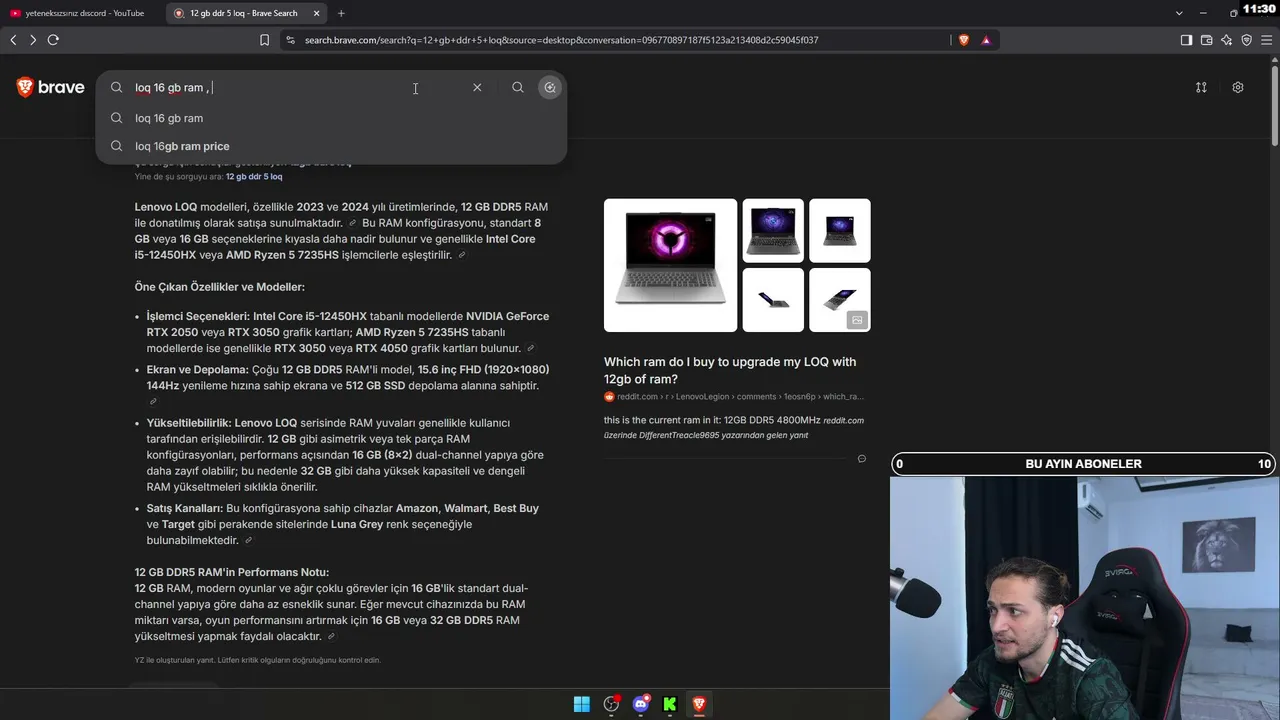This screenshot has width=1280, height=720.
Task: Open Leo AI sparkle icon in toolbar
Action: coord(1226,40)
